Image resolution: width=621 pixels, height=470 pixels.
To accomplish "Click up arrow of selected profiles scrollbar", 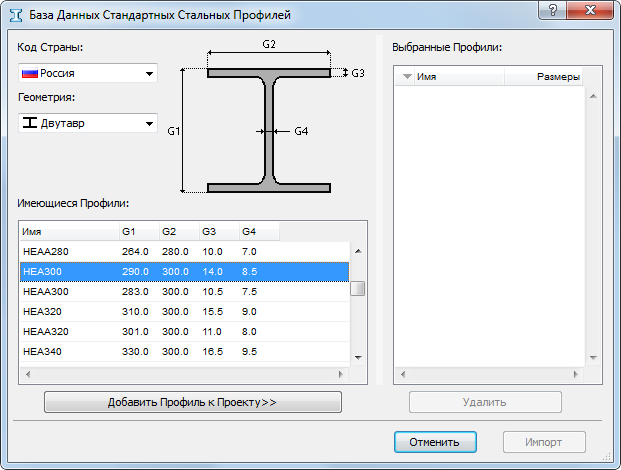I will (593, 96).
